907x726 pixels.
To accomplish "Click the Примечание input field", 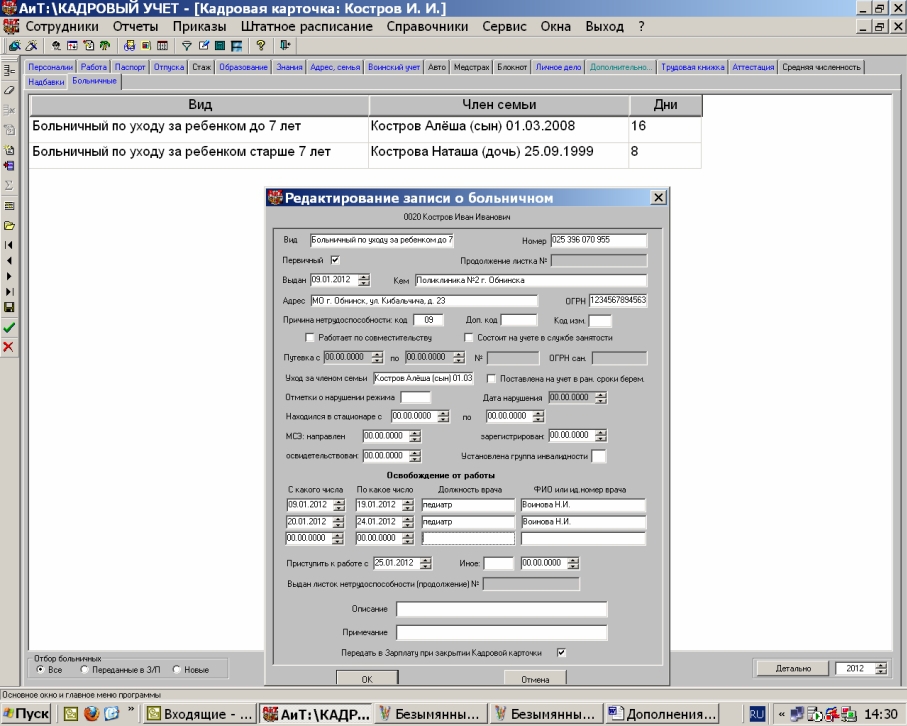I will 502,632.
